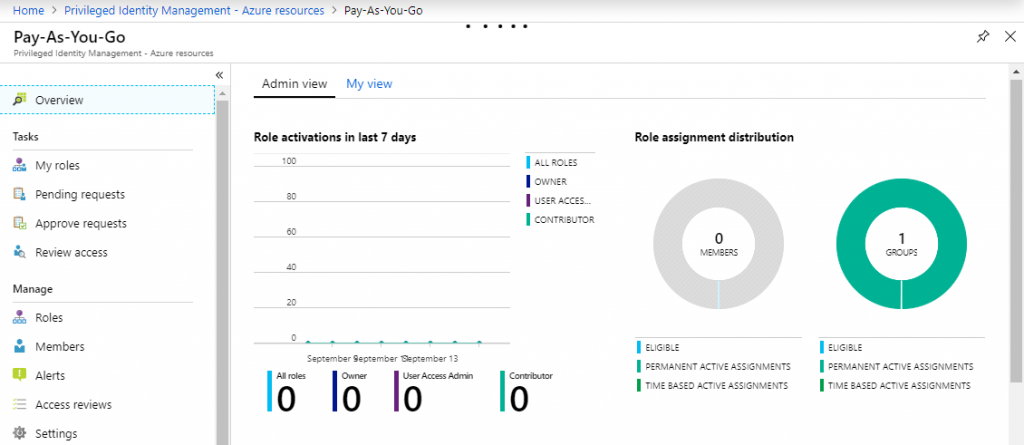This screenshot has height=445, width=1024.
Task: Click the green Groups donut chart
Action: [901, 244]
